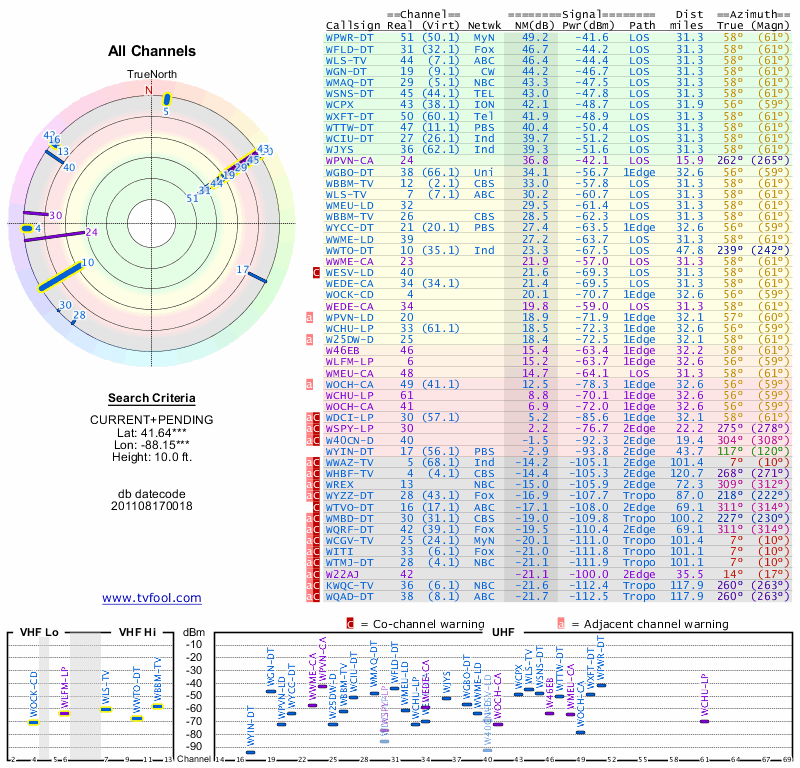Click the 'aC' warning badge beside W40CN-D
Image resolution: width=800 pixels, height=768 pixels.
313,440
